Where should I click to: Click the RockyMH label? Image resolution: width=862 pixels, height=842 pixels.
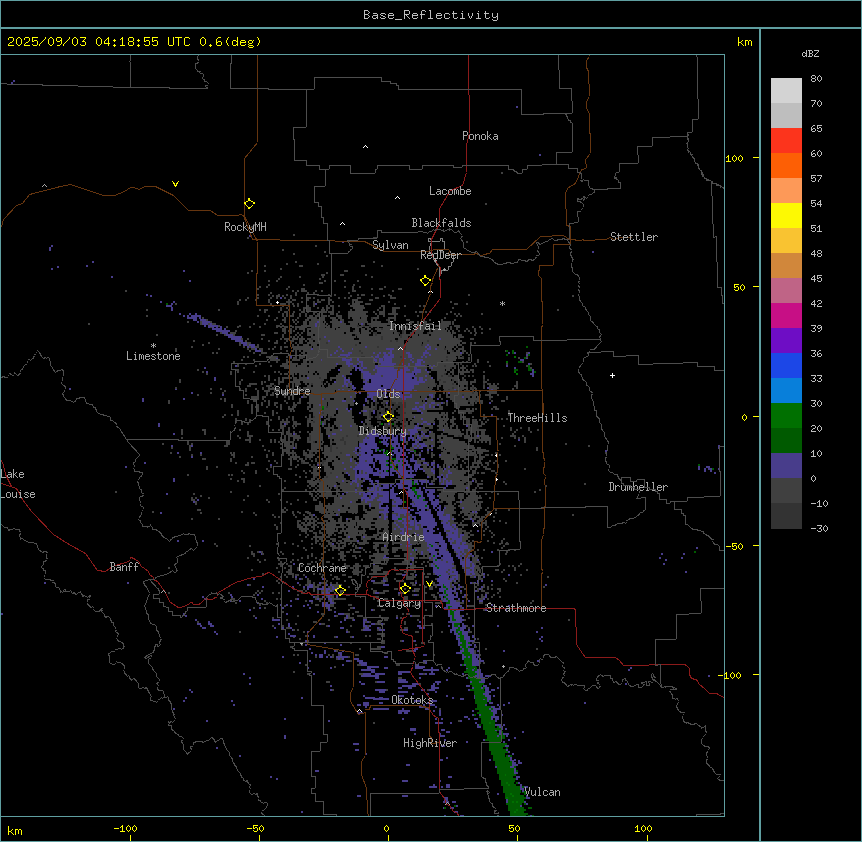[245, 227]
